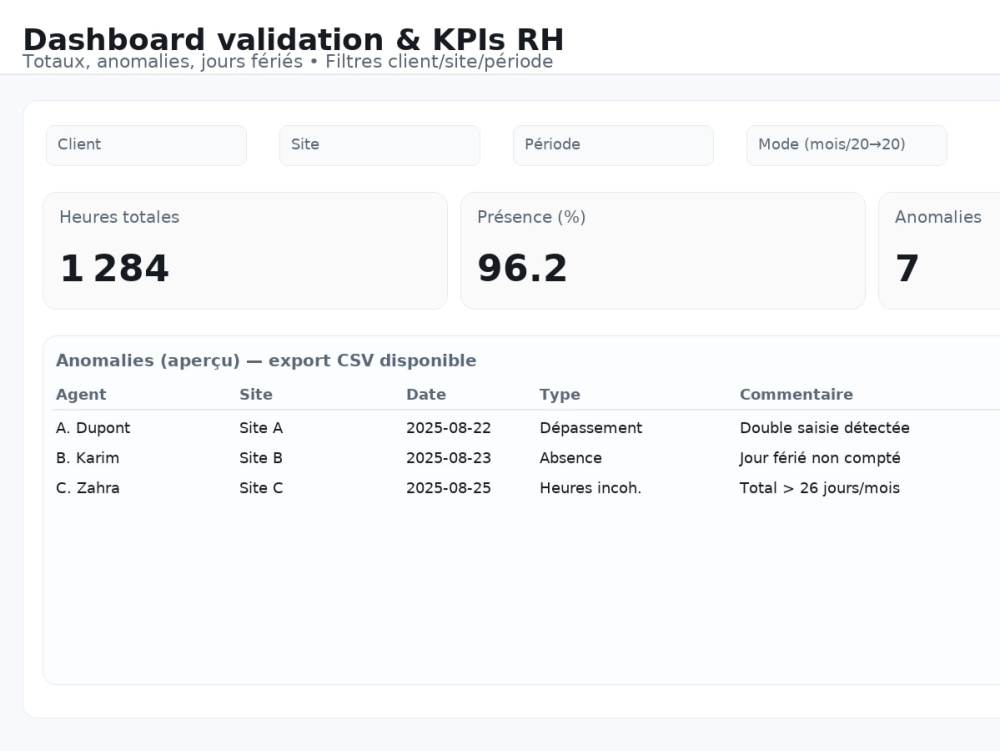Click the Anomalies (aperçu) export CSV heading
Screen dimensions: 1000x751
click(x=266, y=360)
